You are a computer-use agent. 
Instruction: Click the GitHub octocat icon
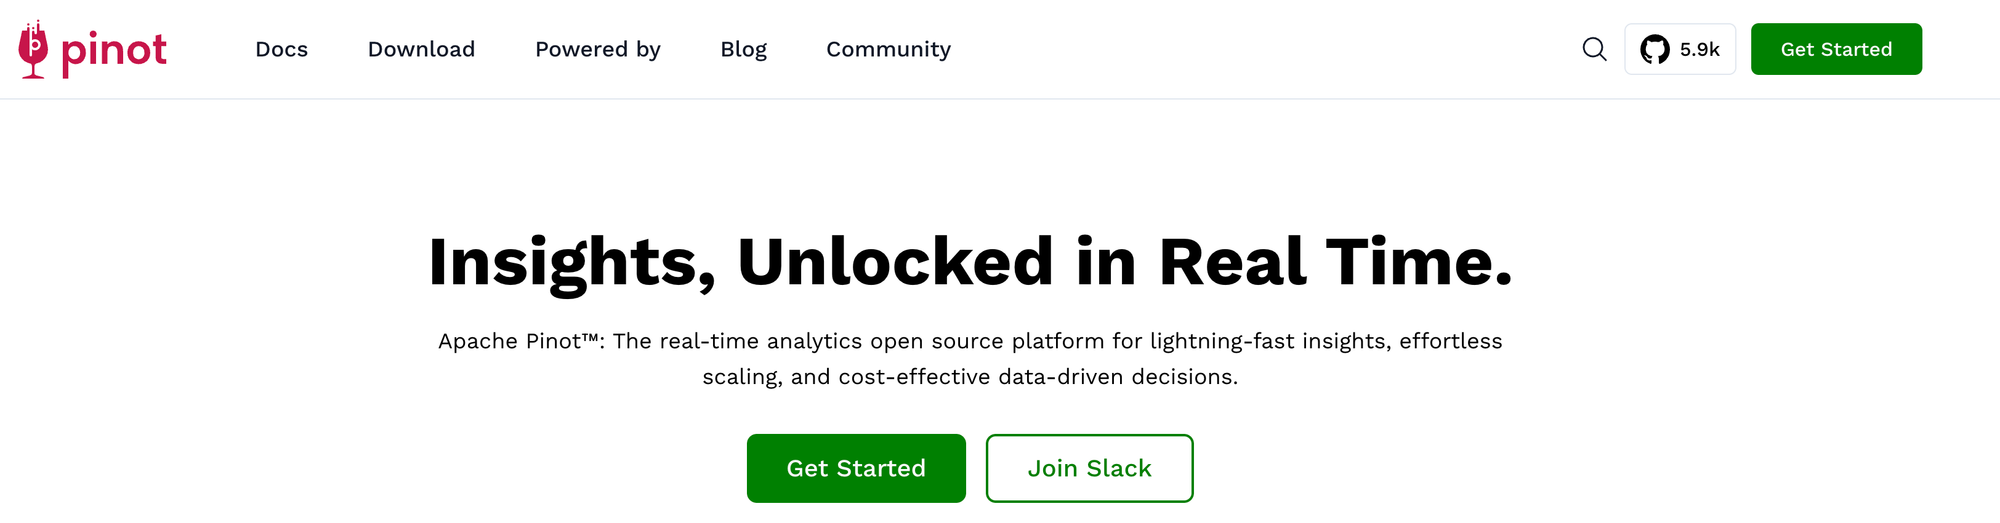pyautogui.click(x=1654, y=49)
